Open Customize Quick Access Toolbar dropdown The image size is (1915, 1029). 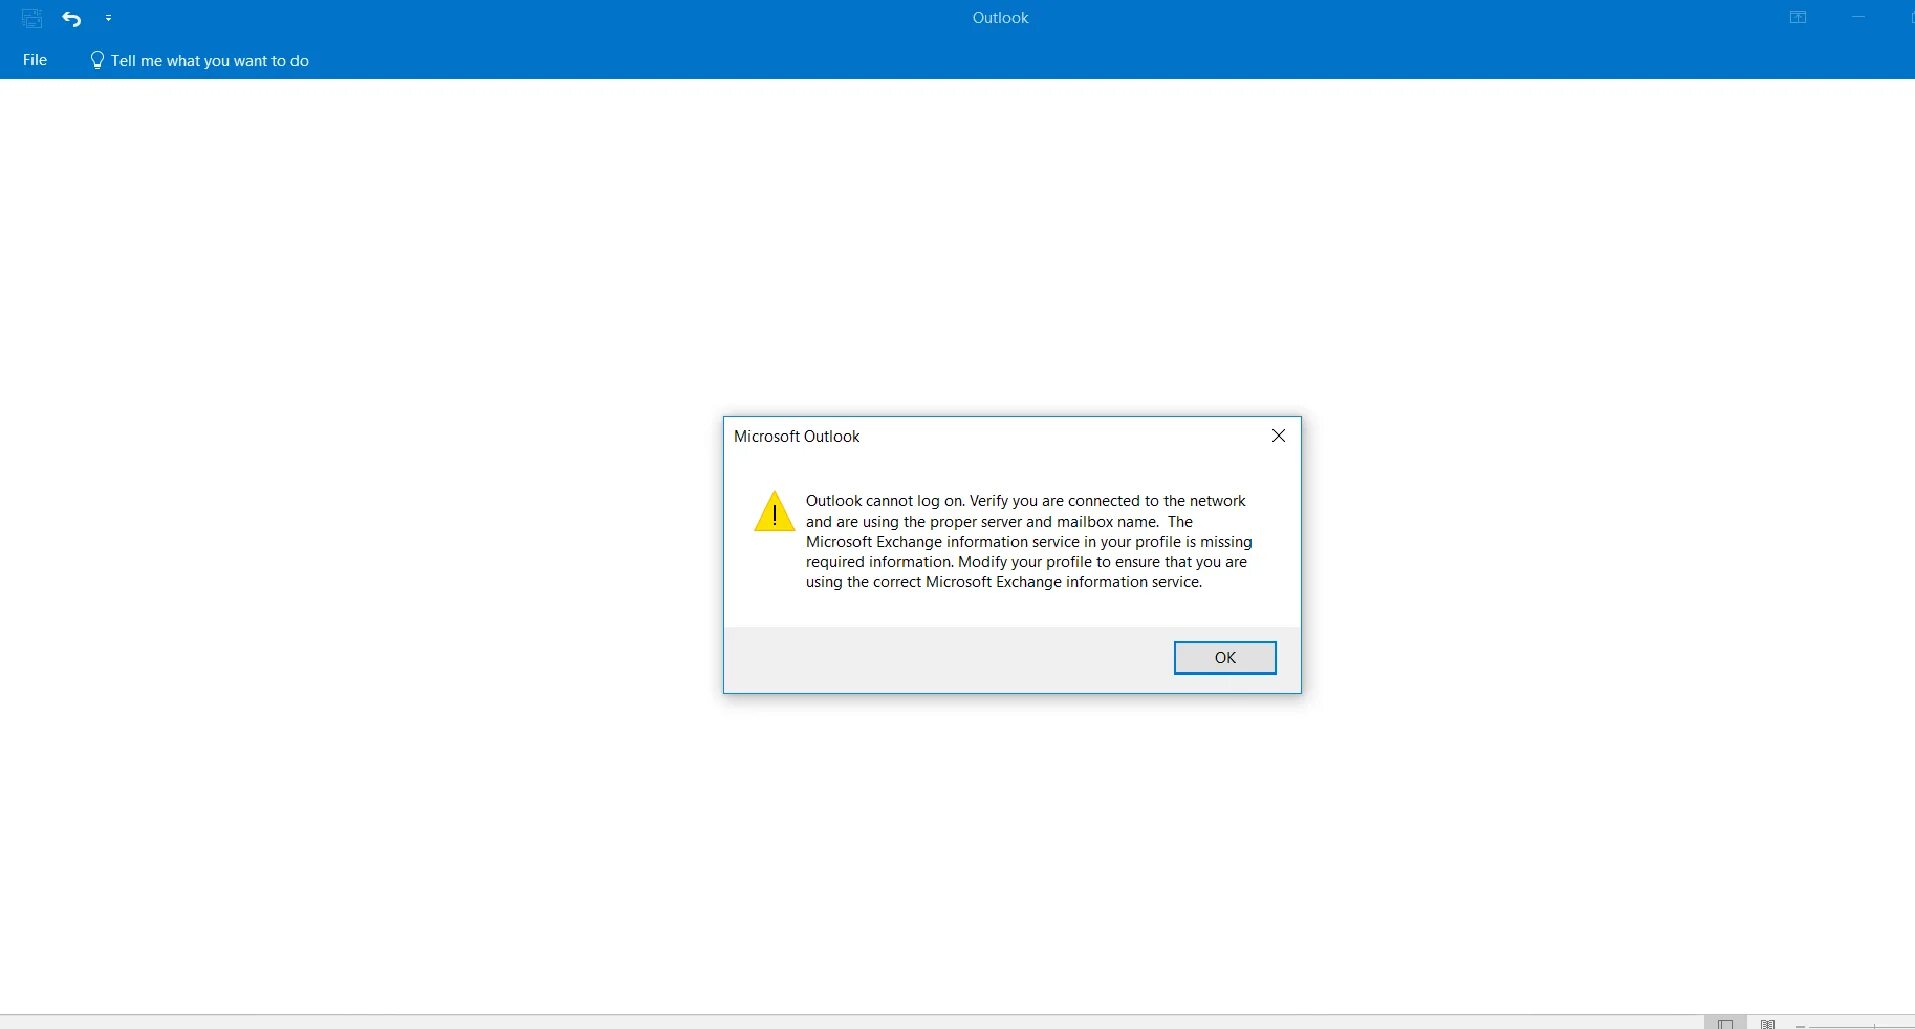pos(108,18)
